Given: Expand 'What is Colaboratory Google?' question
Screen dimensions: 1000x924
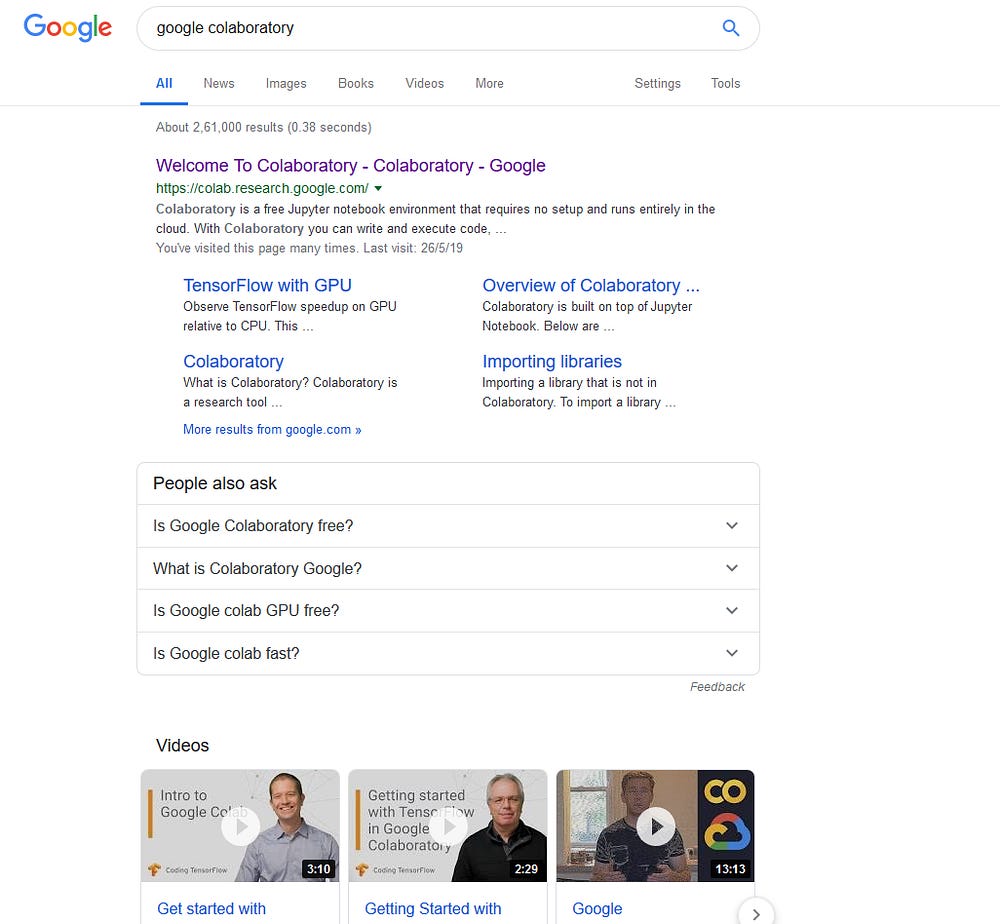Looking at the screenshot, I should [732, 568].
